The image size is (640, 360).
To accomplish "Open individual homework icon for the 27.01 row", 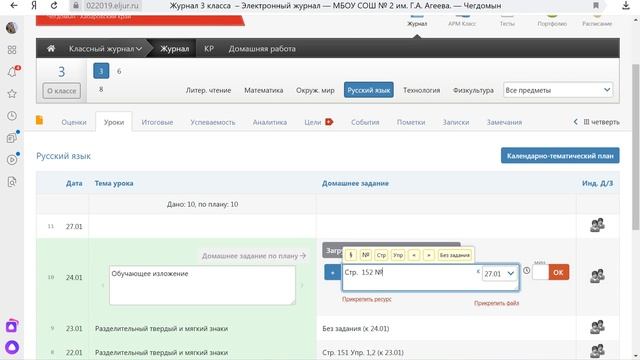I will click(597, 225).
